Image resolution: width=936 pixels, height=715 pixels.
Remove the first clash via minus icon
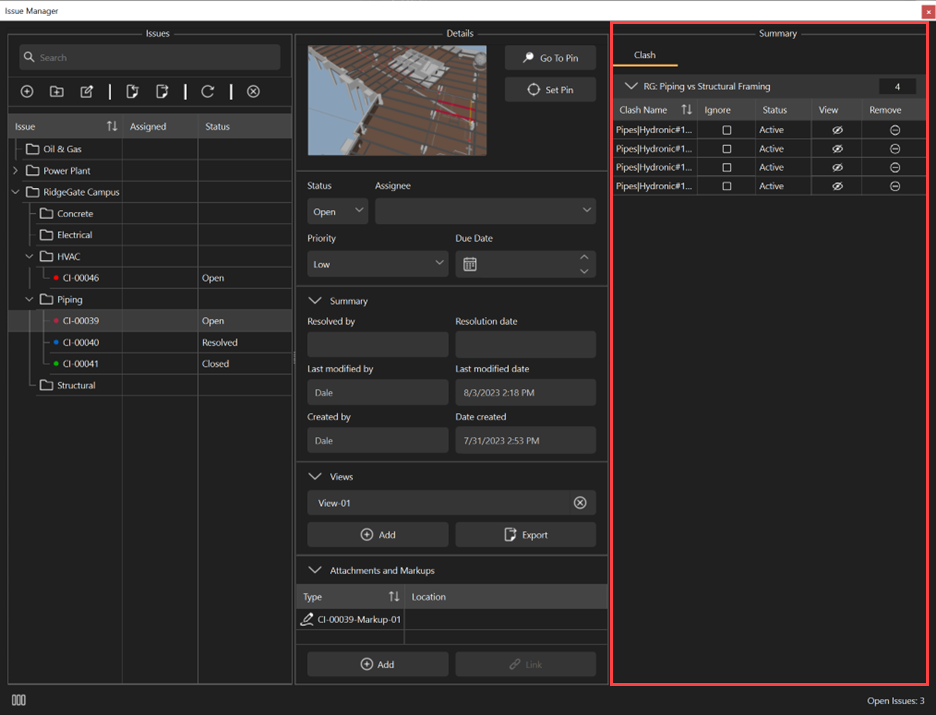click(895, 130)
